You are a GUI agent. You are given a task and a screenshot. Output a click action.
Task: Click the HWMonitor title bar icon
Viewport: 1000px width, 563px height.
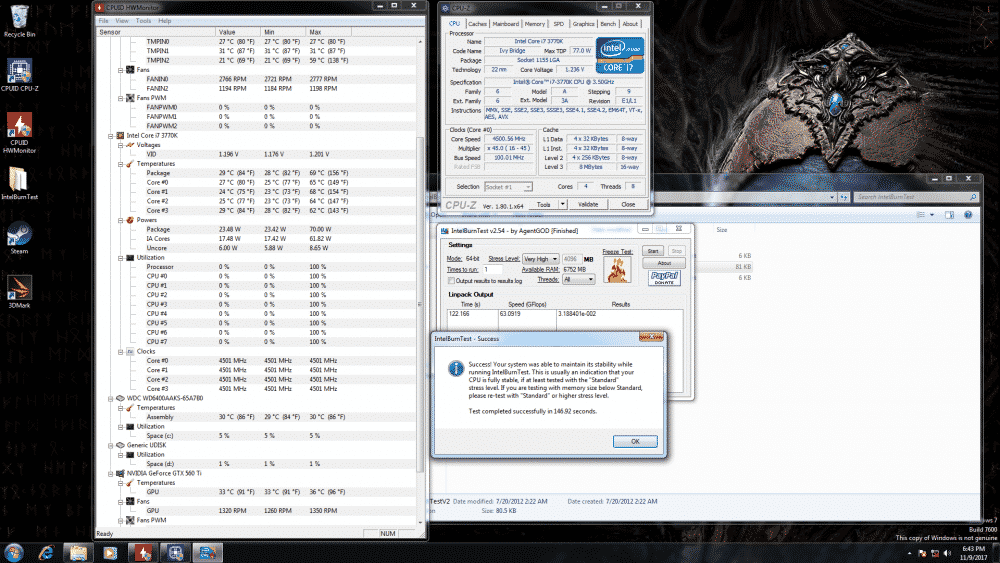click(x=99, y=8)
